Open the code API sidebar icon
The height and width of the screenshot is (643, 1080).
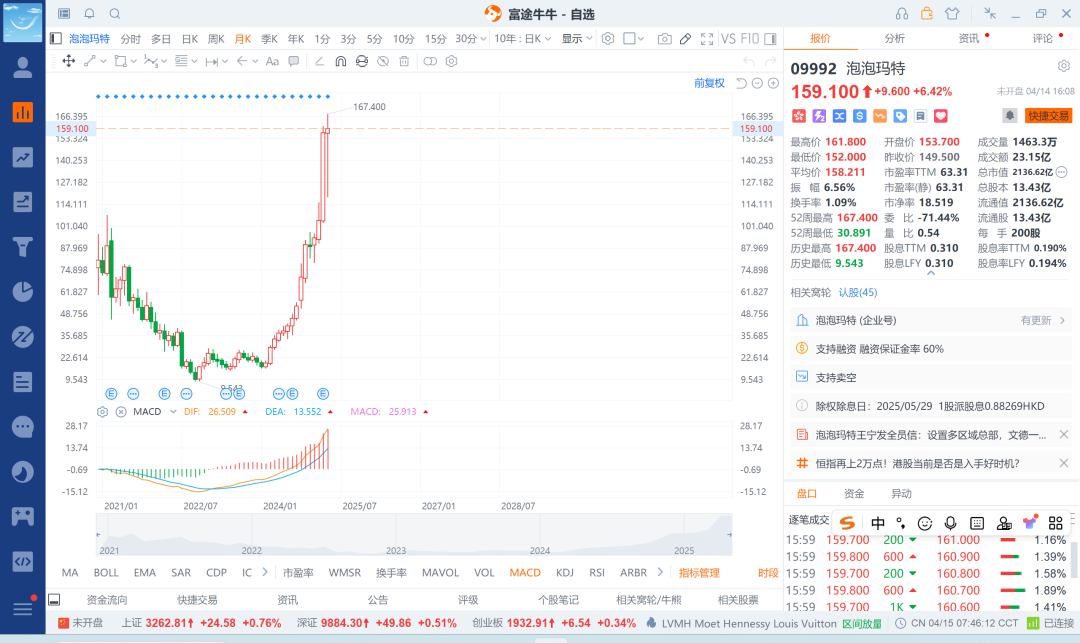(x=23, y=561)
